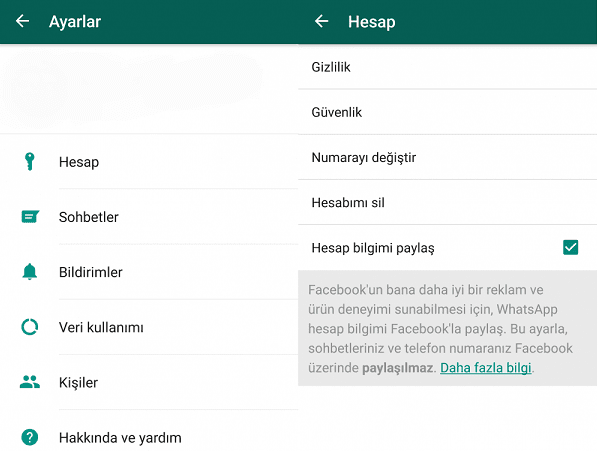Click the Hesap bilgimi paylaş label
The image size is (600, 451).
[373, 248]
